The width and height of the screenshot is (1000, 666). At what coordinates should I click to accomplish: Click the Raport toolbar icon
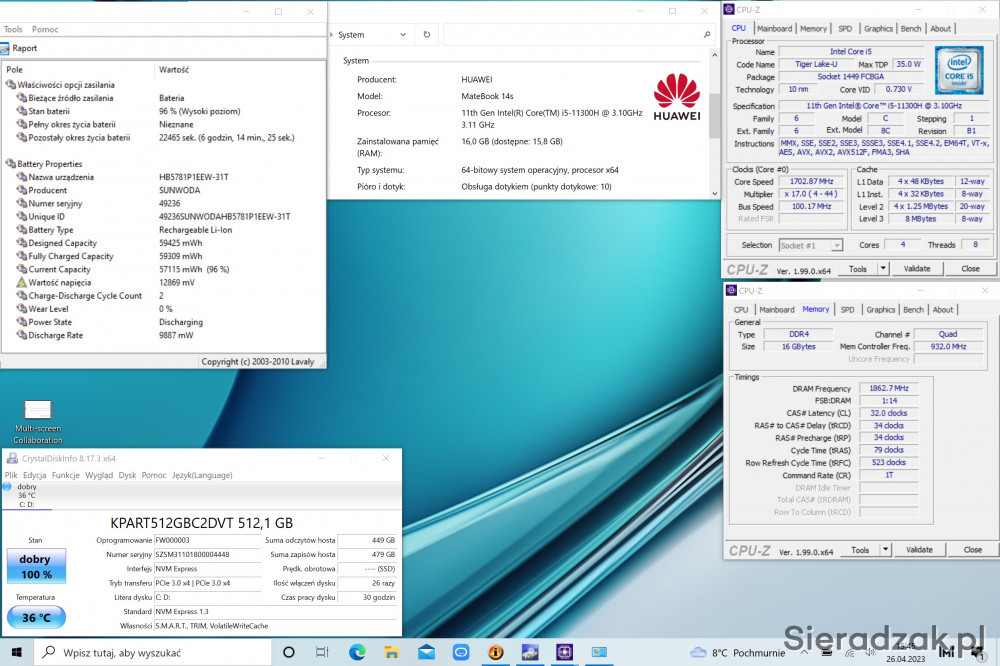5,48
